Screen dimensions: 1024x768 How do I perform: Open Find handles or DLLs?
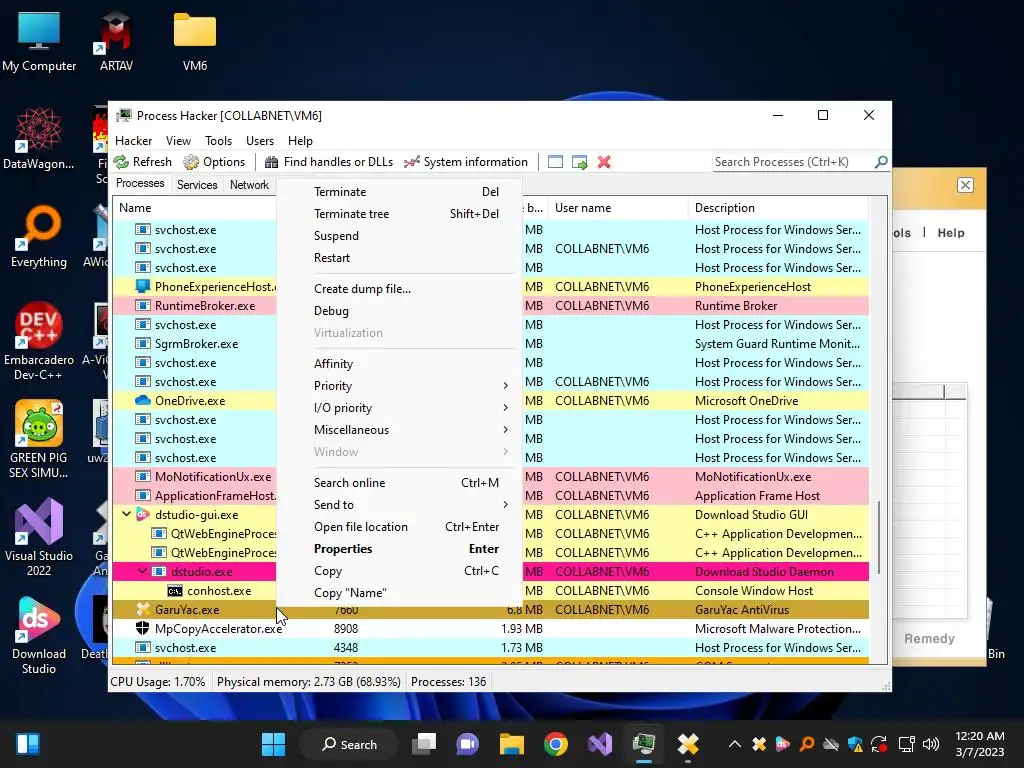328,162
